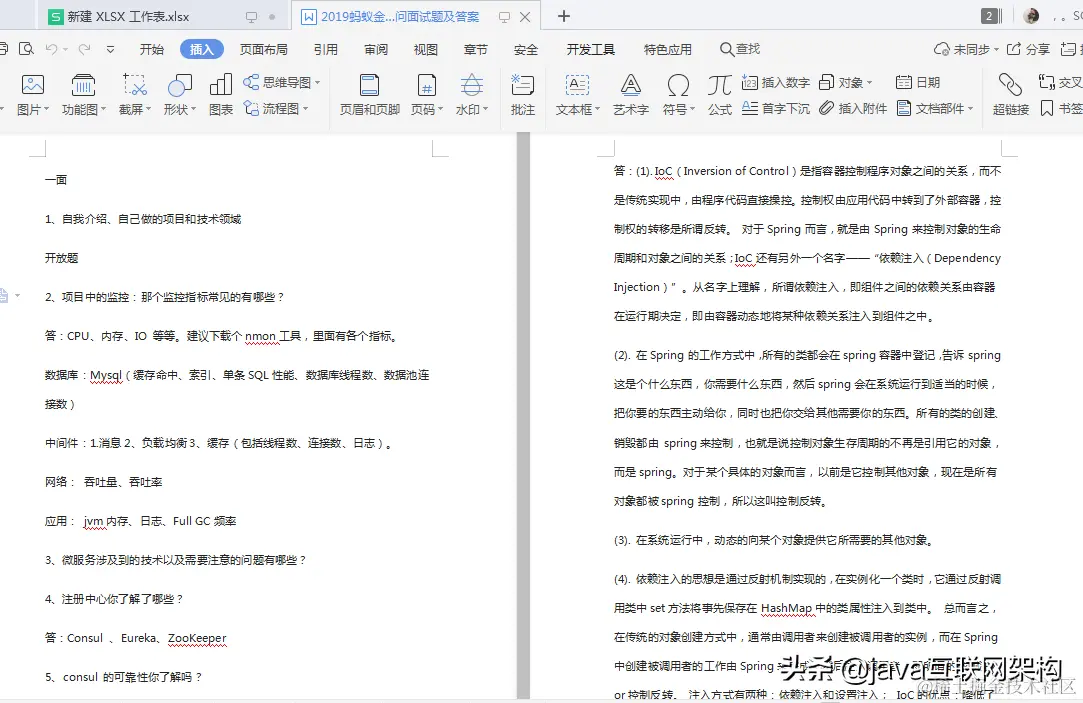1083x703 pixels.
Task: Click the print preview icon
Action: (x=26, y=49)
